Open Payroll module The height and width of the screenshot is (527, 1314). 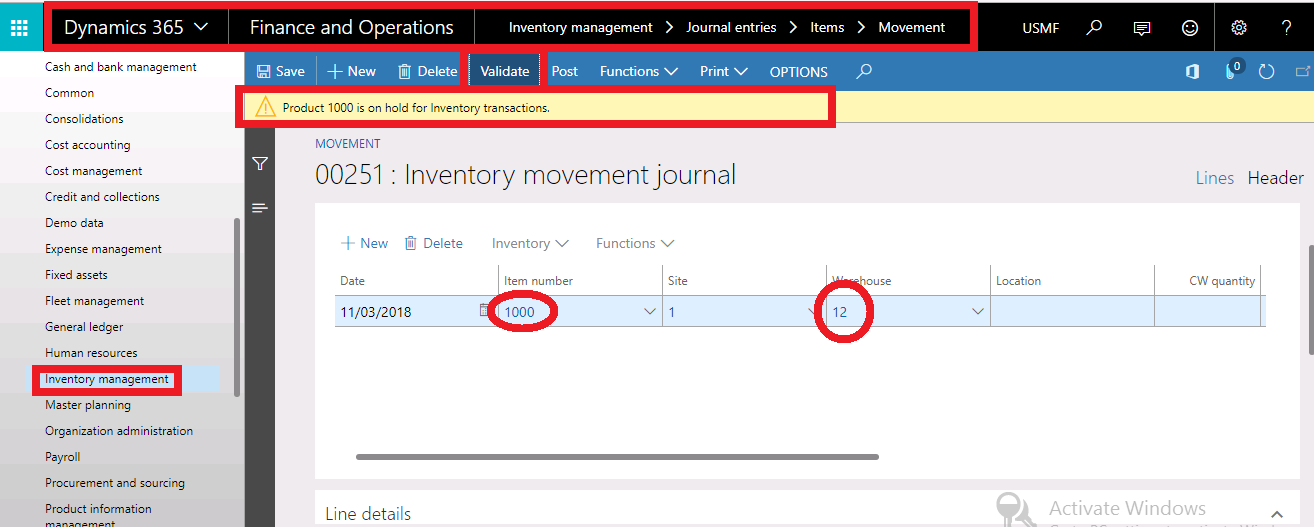point(62,457)
